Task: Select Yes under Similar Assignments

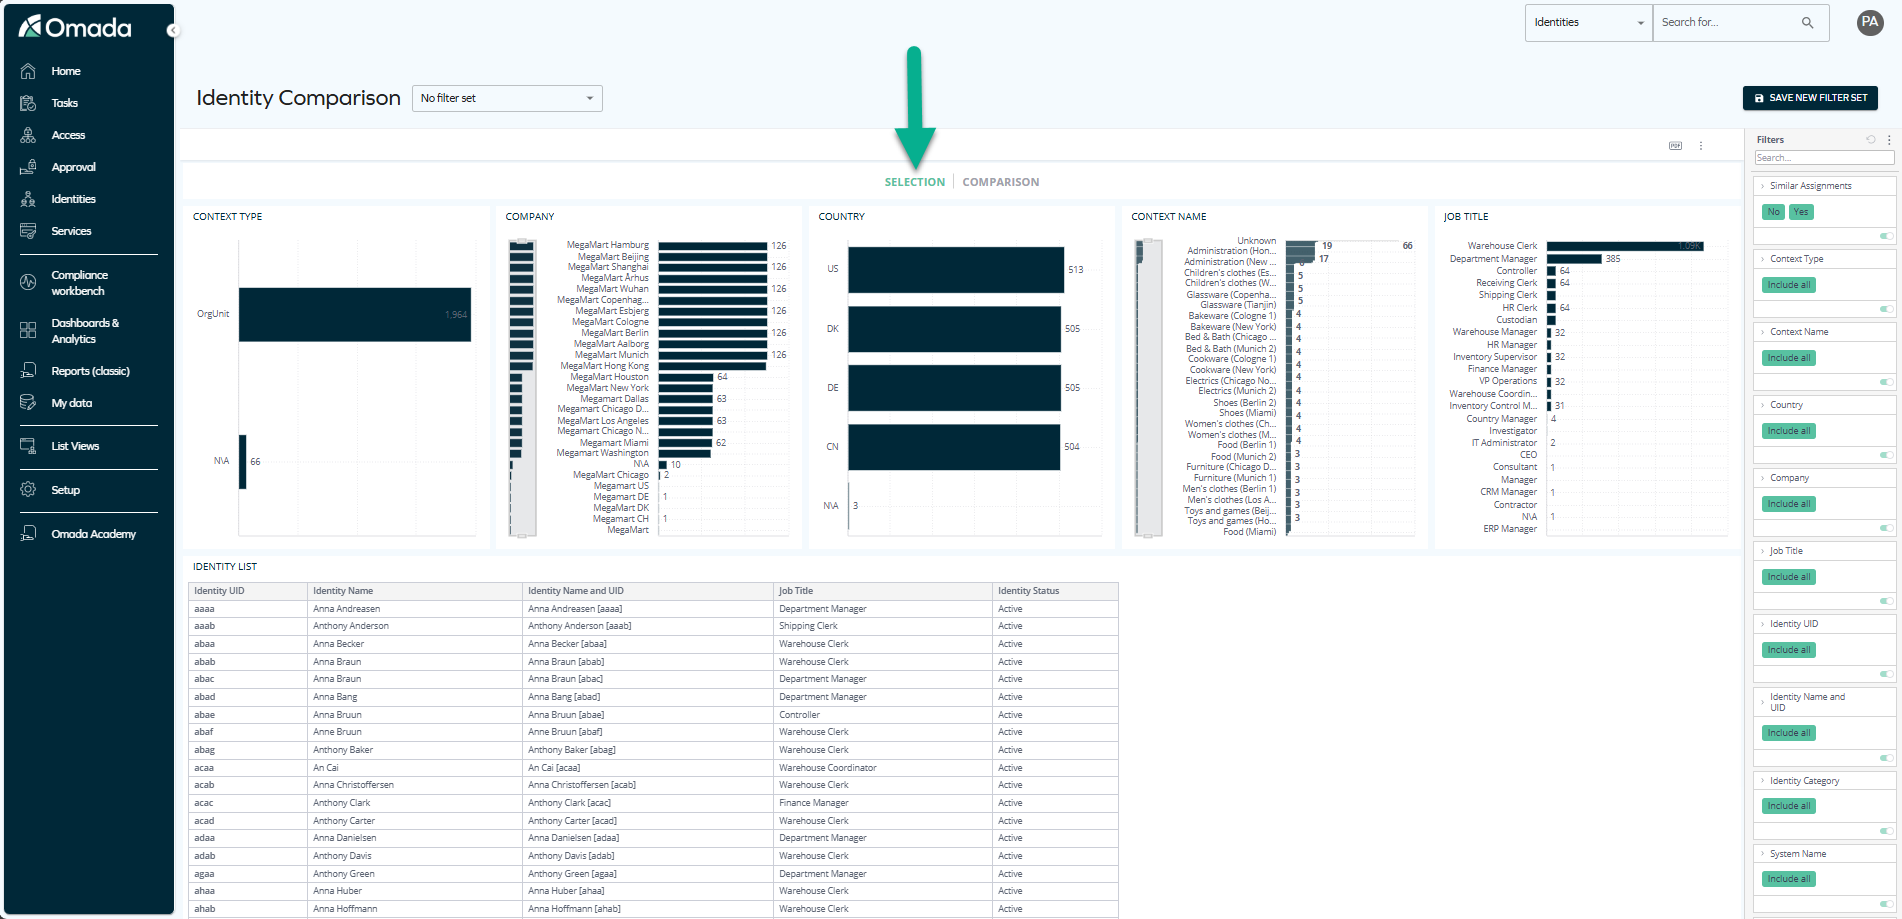Action: [1800, 212]
